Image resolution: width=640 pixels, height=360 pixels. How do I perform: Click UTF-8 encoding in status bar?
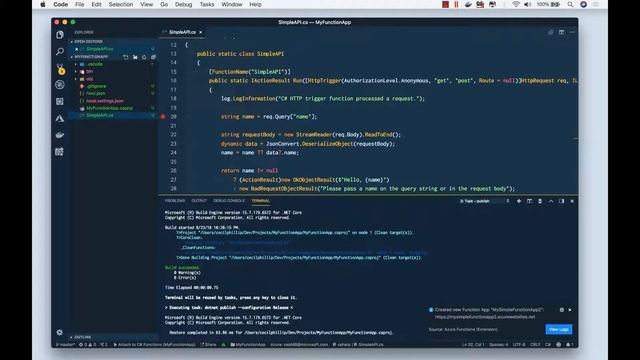519,344
